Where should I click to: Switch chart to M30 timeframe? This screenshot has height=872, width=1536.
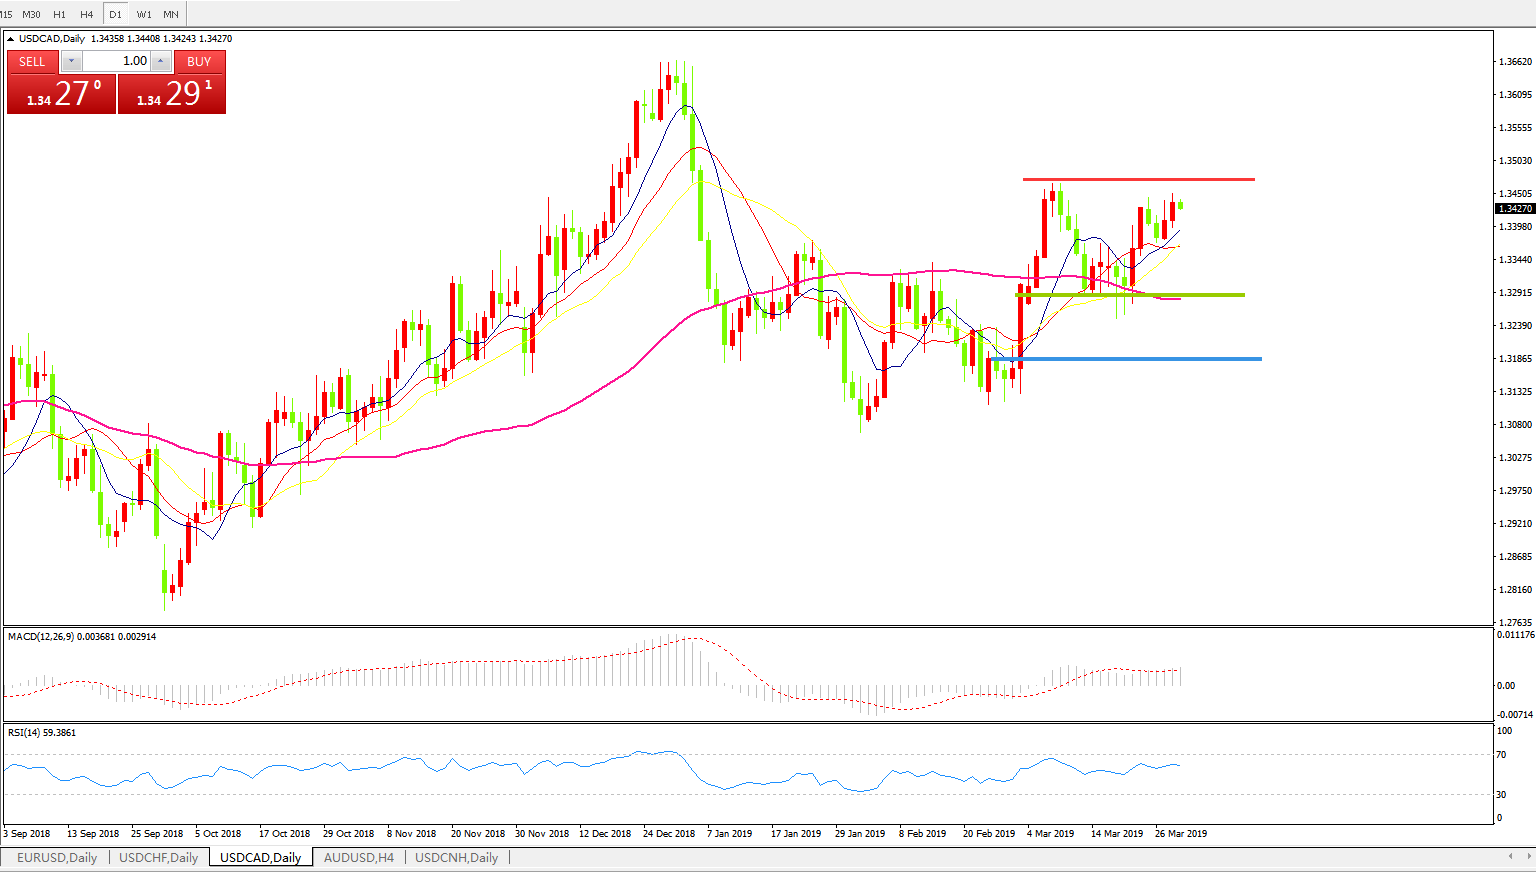tap(32, 14)
